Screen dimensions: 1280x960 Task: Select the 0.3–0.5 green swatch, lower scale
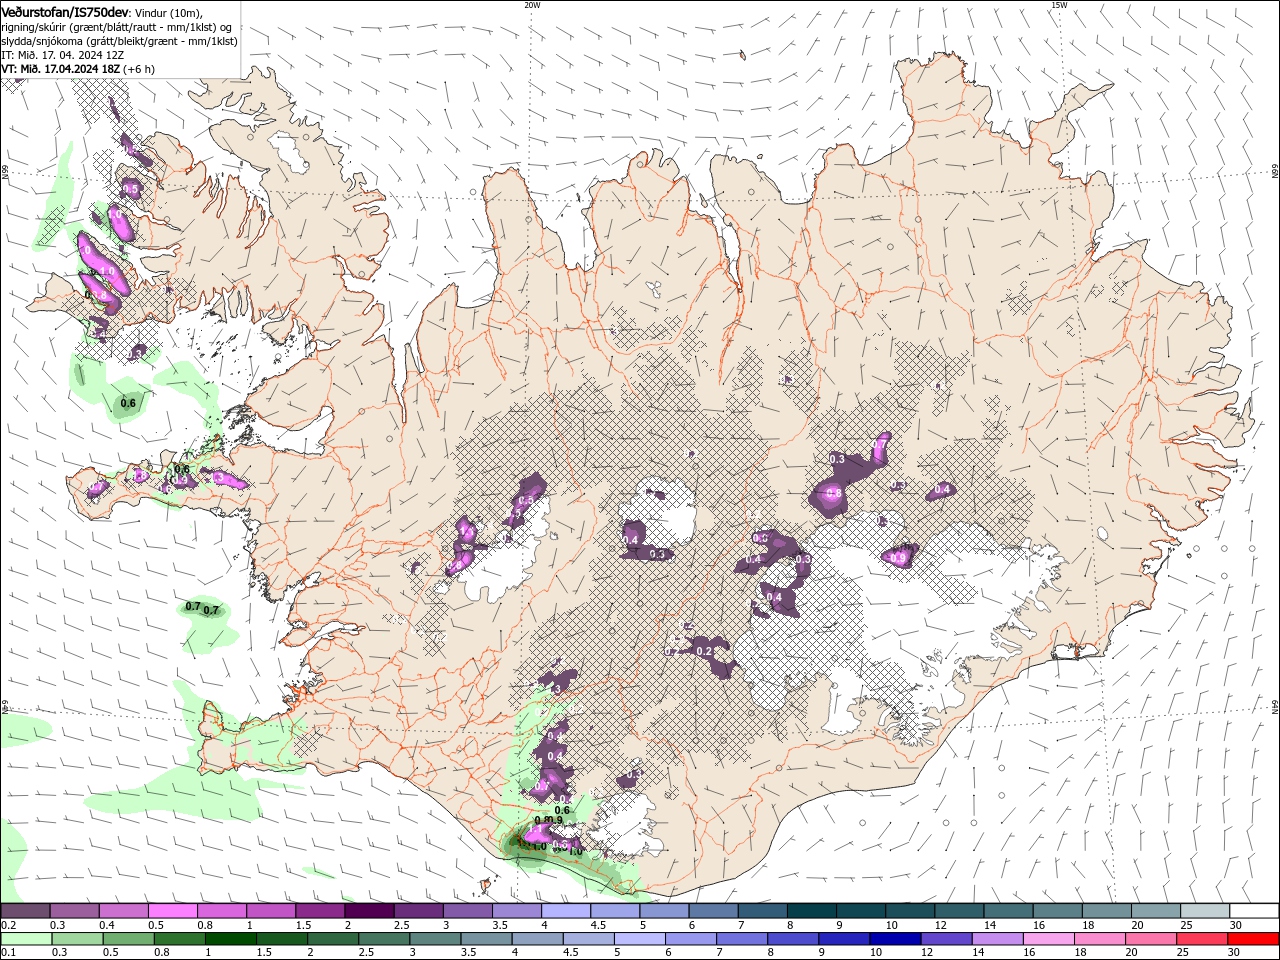coord(76,939)
